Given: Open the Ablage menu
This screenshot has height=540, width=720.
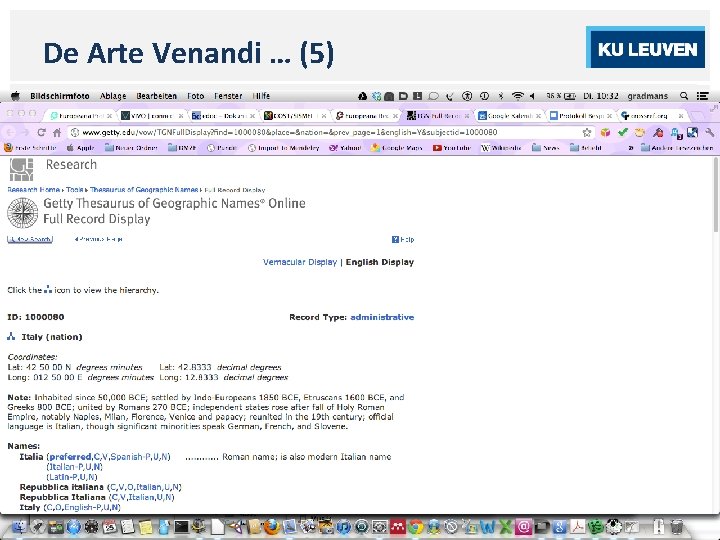Looking at the screenshot, I should click(113, 96).
